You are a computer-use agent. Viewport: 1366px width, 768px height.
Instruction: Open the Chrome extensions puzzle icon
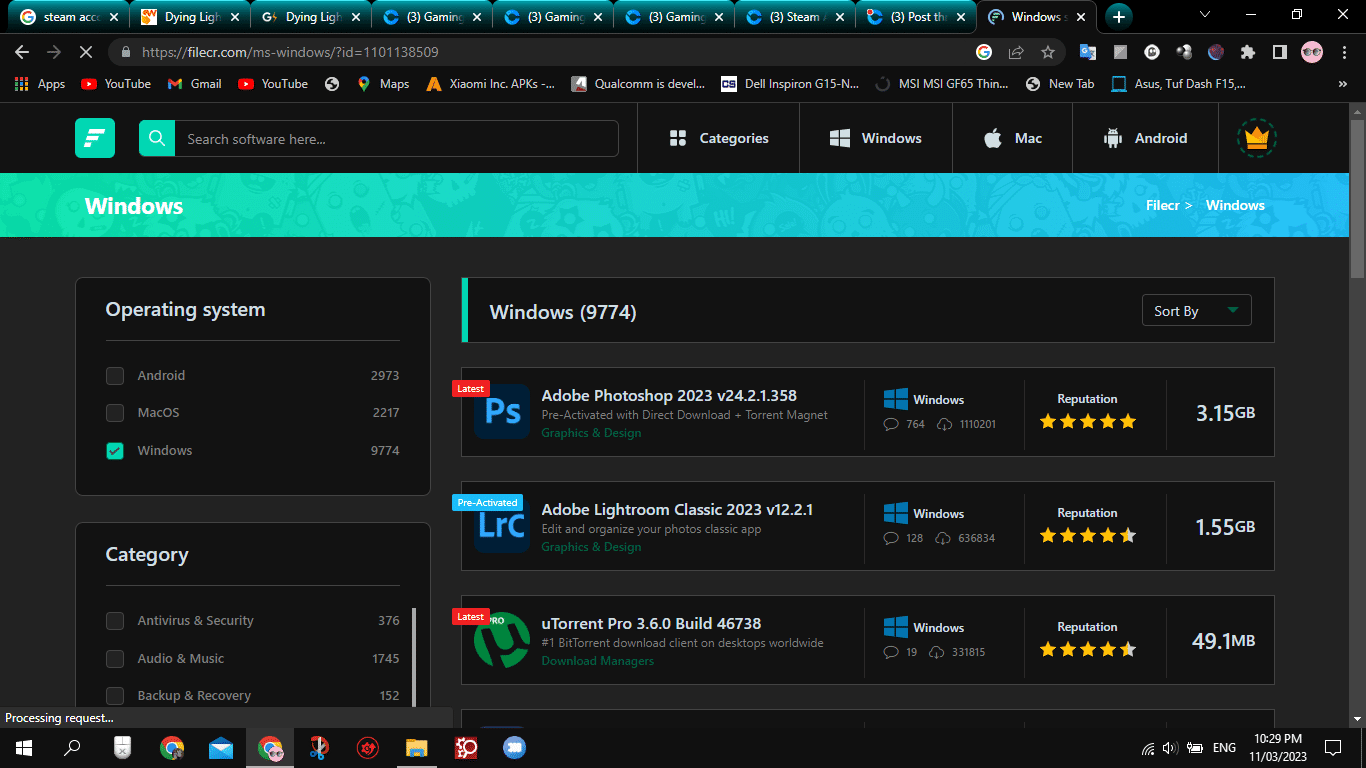(1248, 52)
